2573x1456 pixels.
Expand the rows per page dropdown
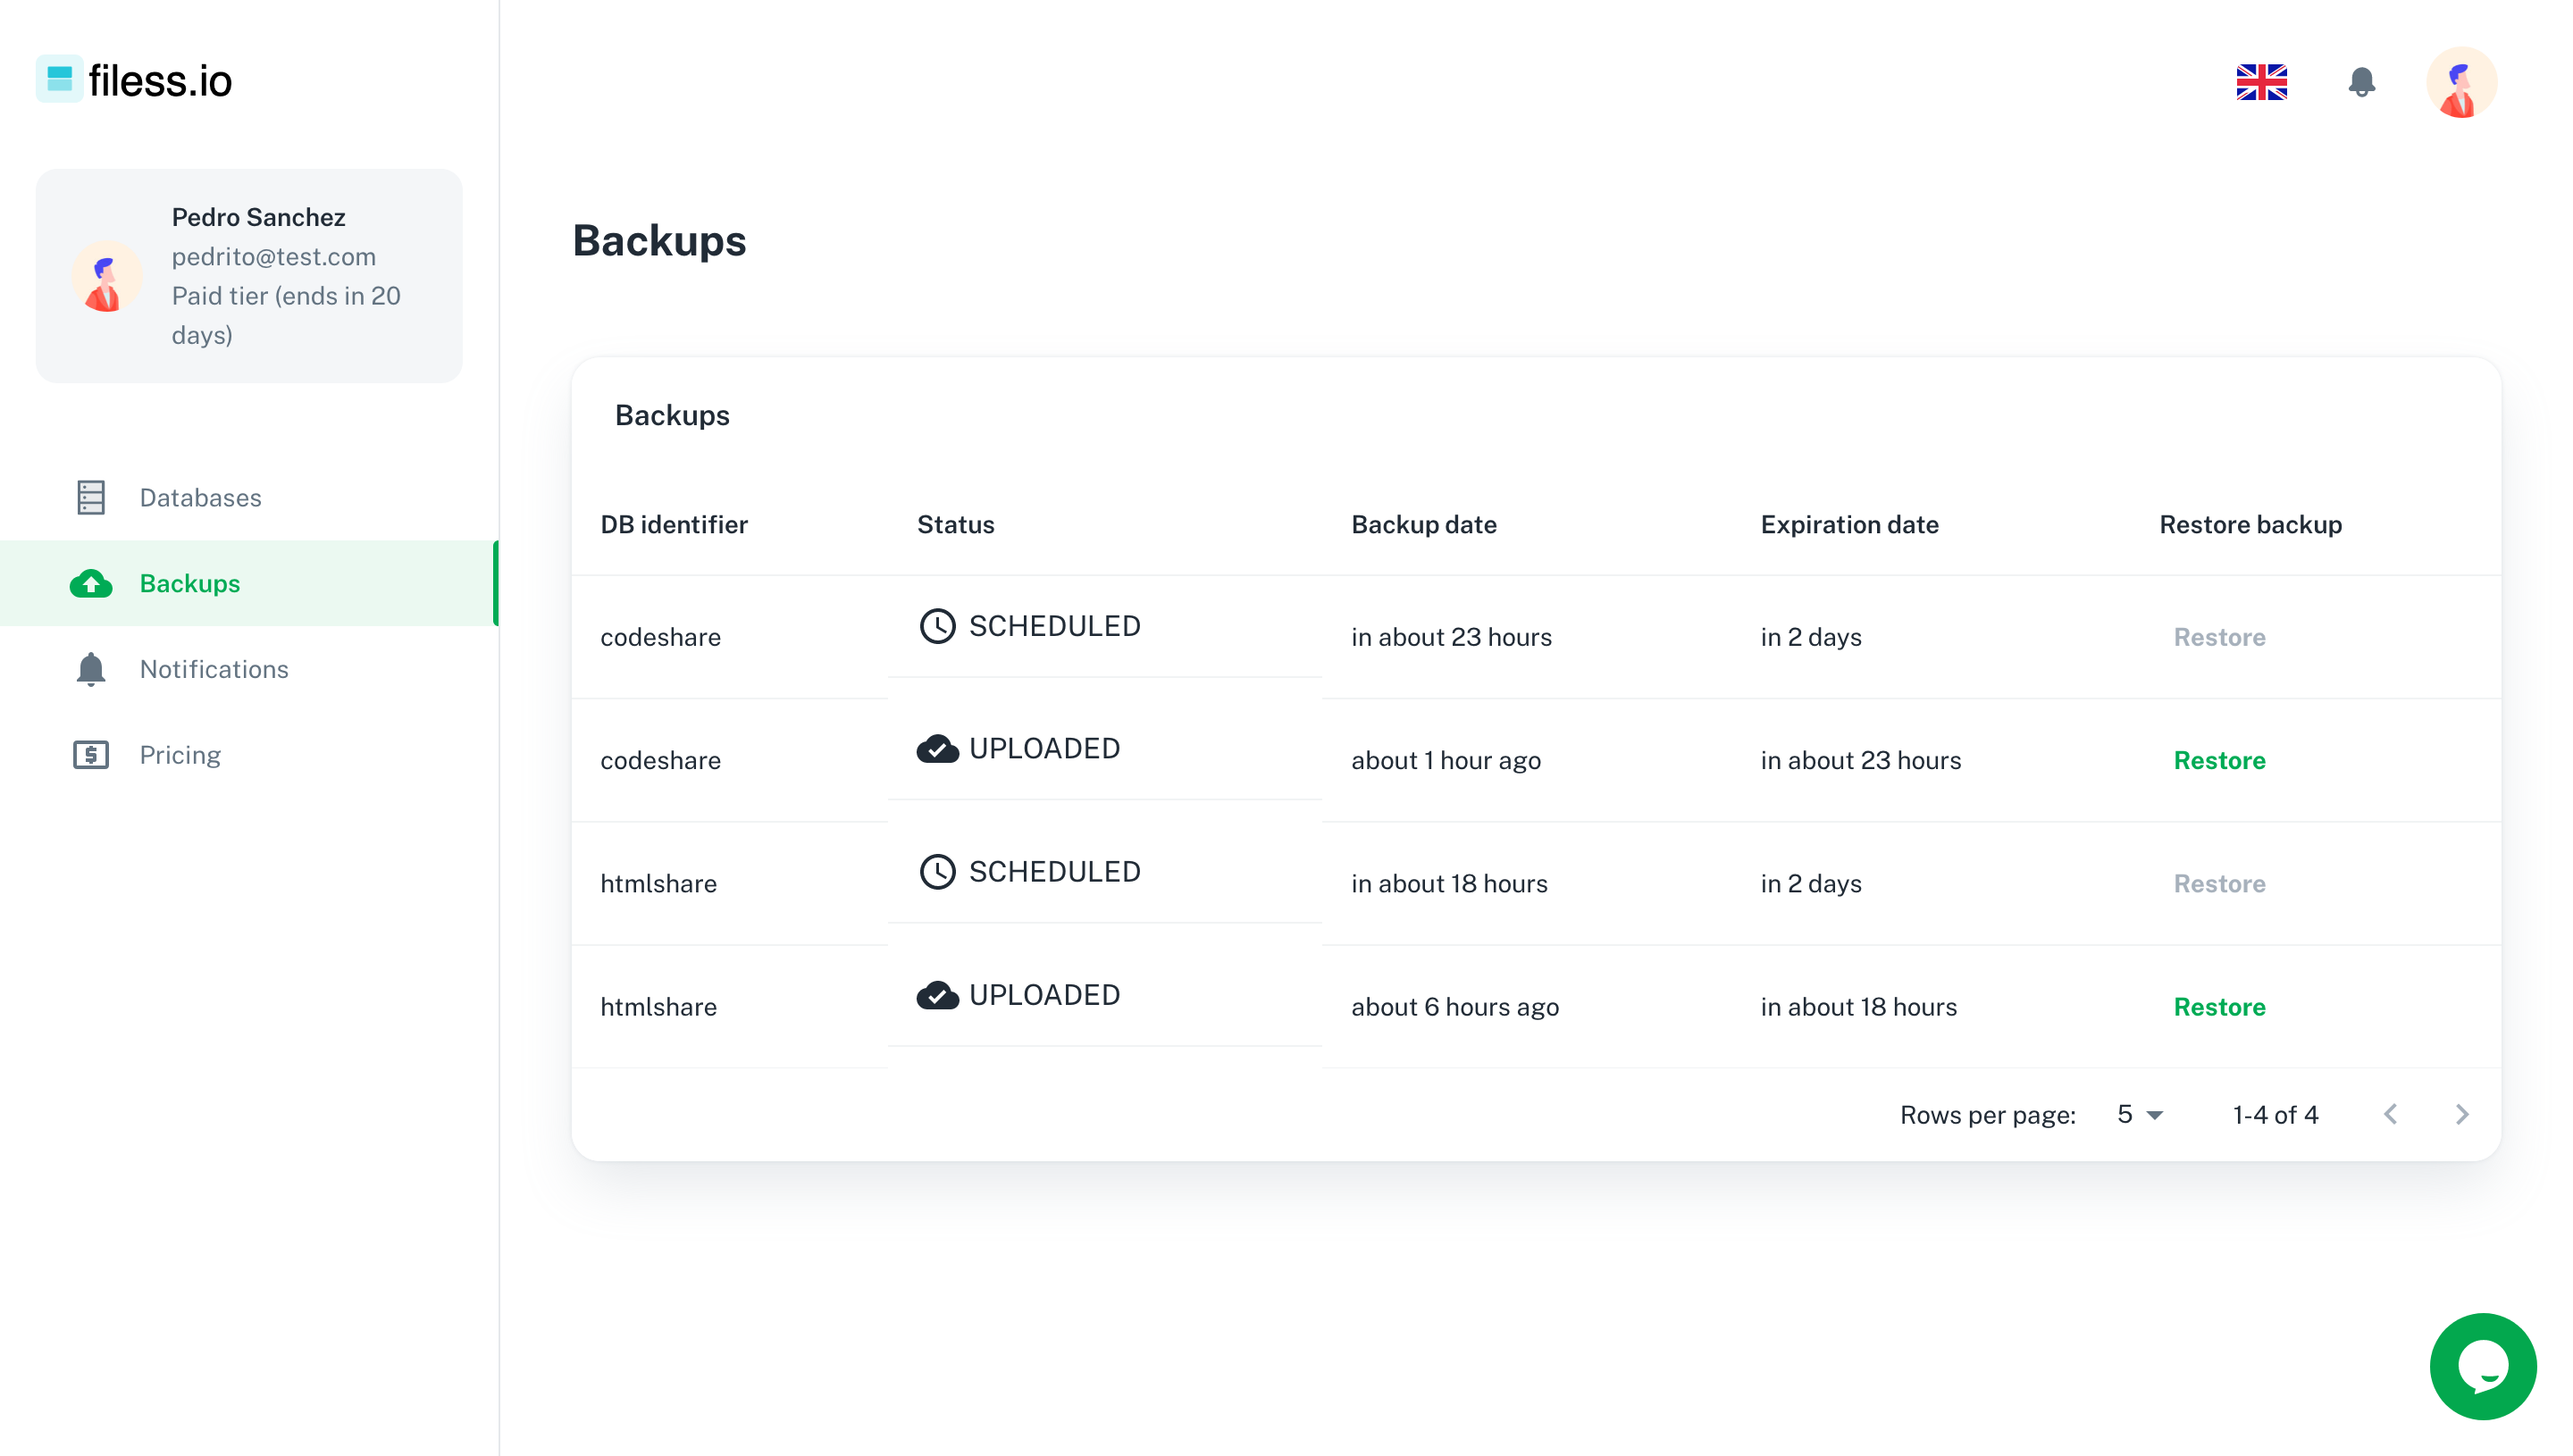(2140, 1114)
